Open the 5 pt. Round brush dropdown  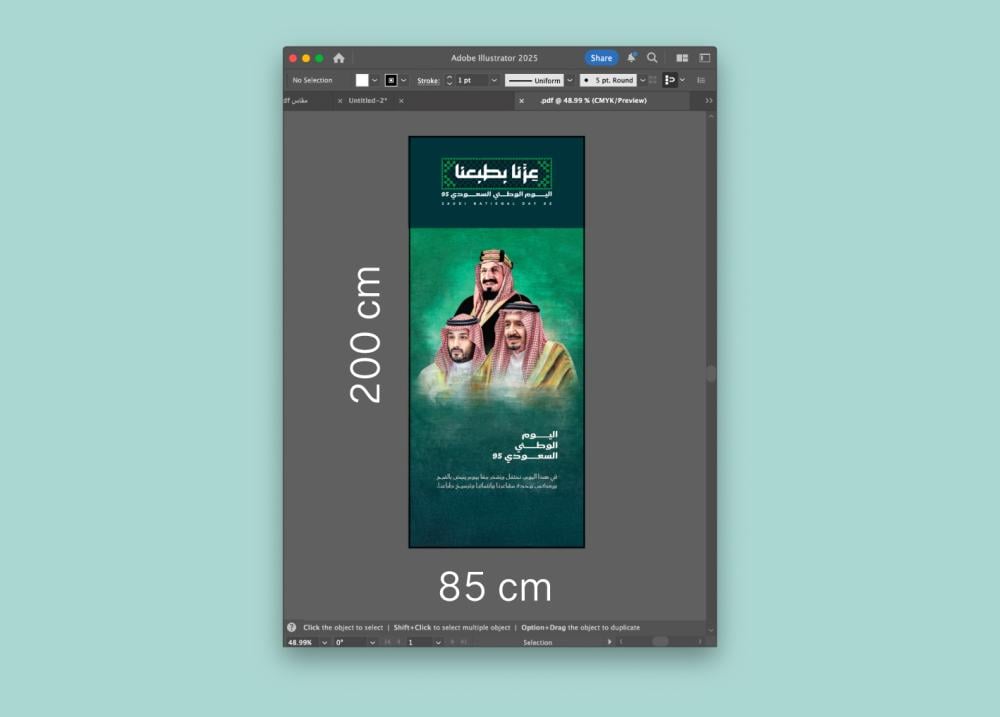[642, 80]
